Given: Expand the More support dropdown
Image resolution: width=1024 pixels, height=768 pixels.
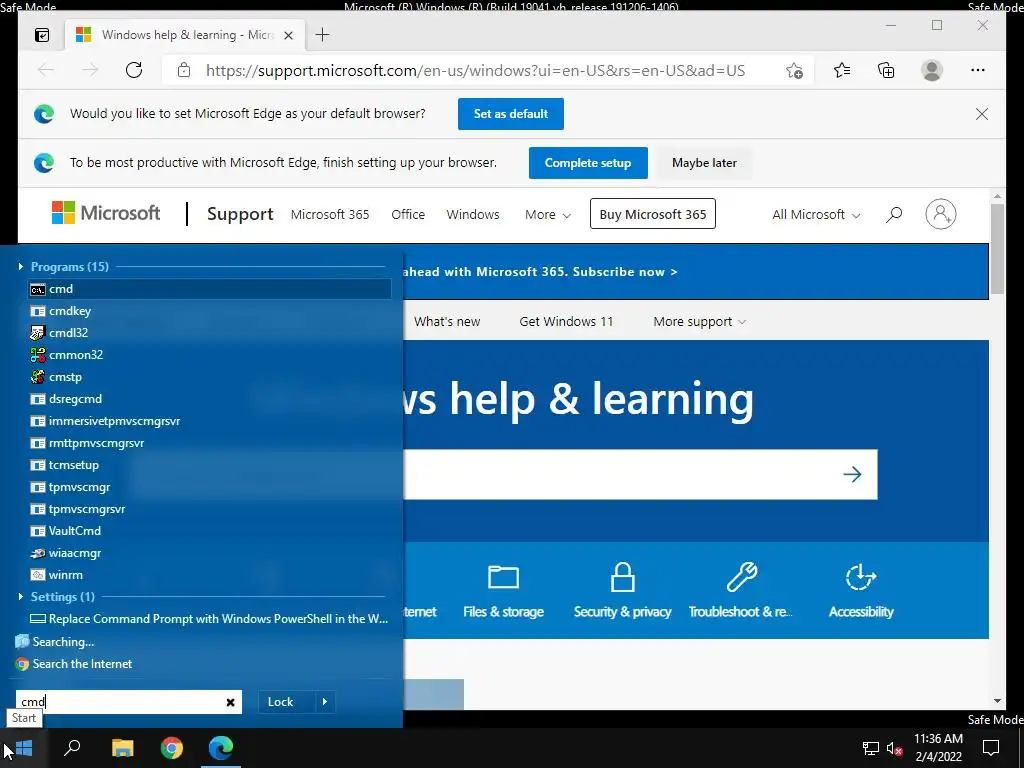Looking at the screenshot, I should [699, 321].
